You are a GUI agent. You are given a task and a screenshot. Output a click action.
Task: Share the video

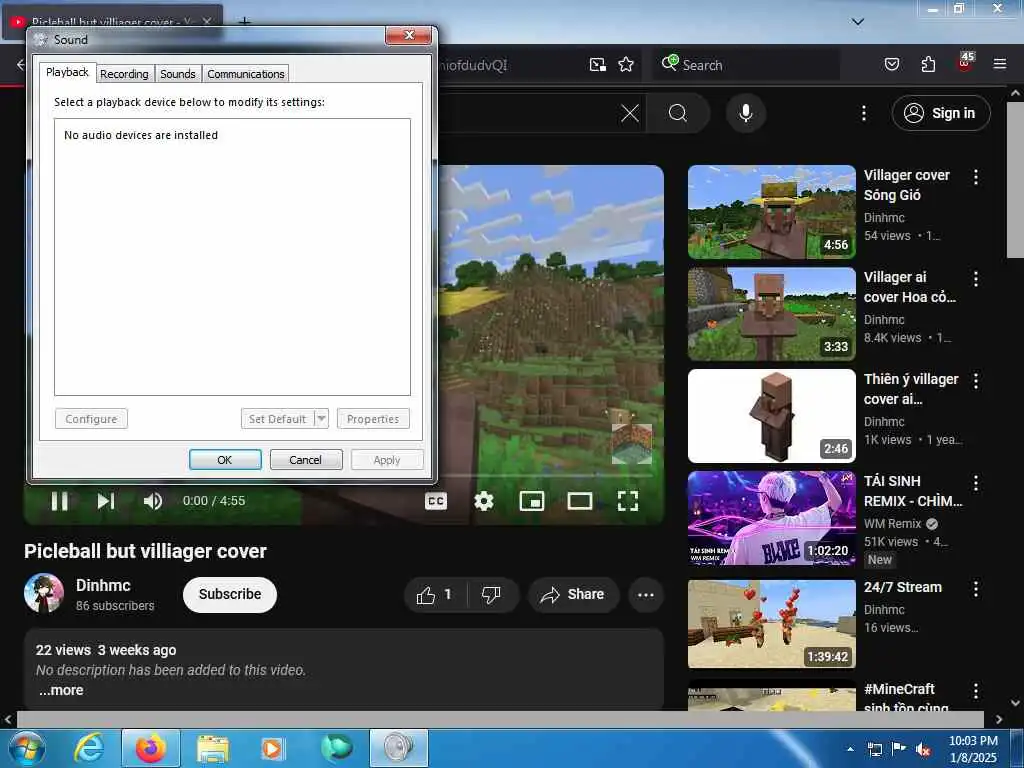573,594
